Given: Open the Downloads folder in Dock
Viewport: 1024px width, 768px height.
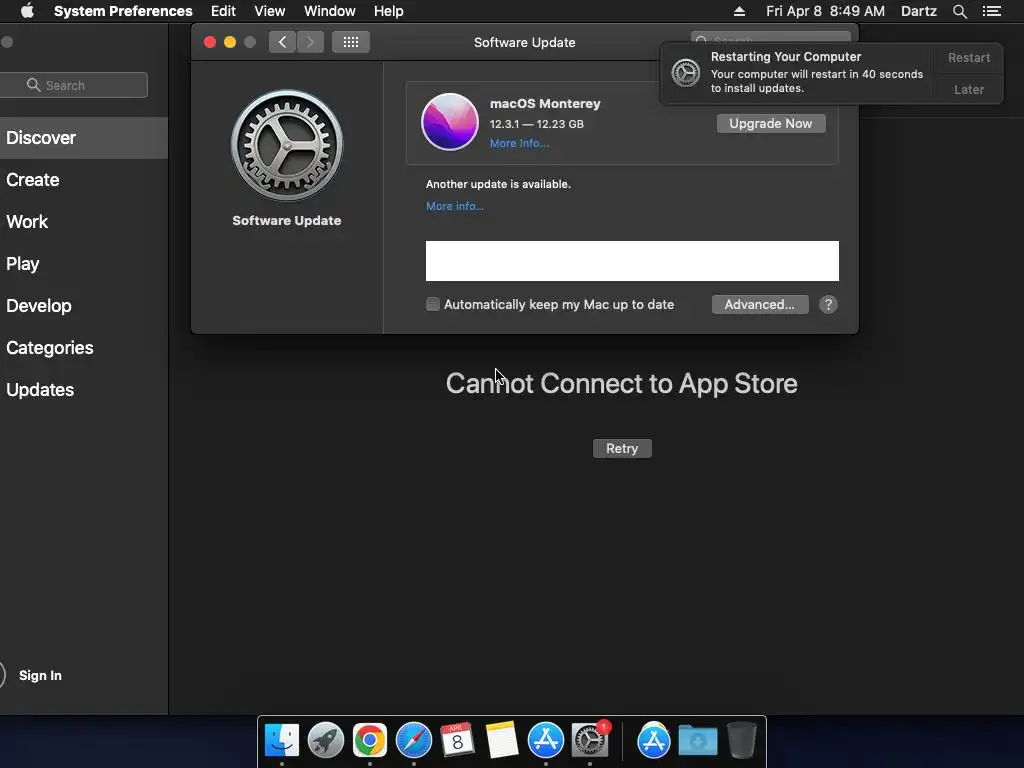Looking at the screenshot, I should (697, 741).
